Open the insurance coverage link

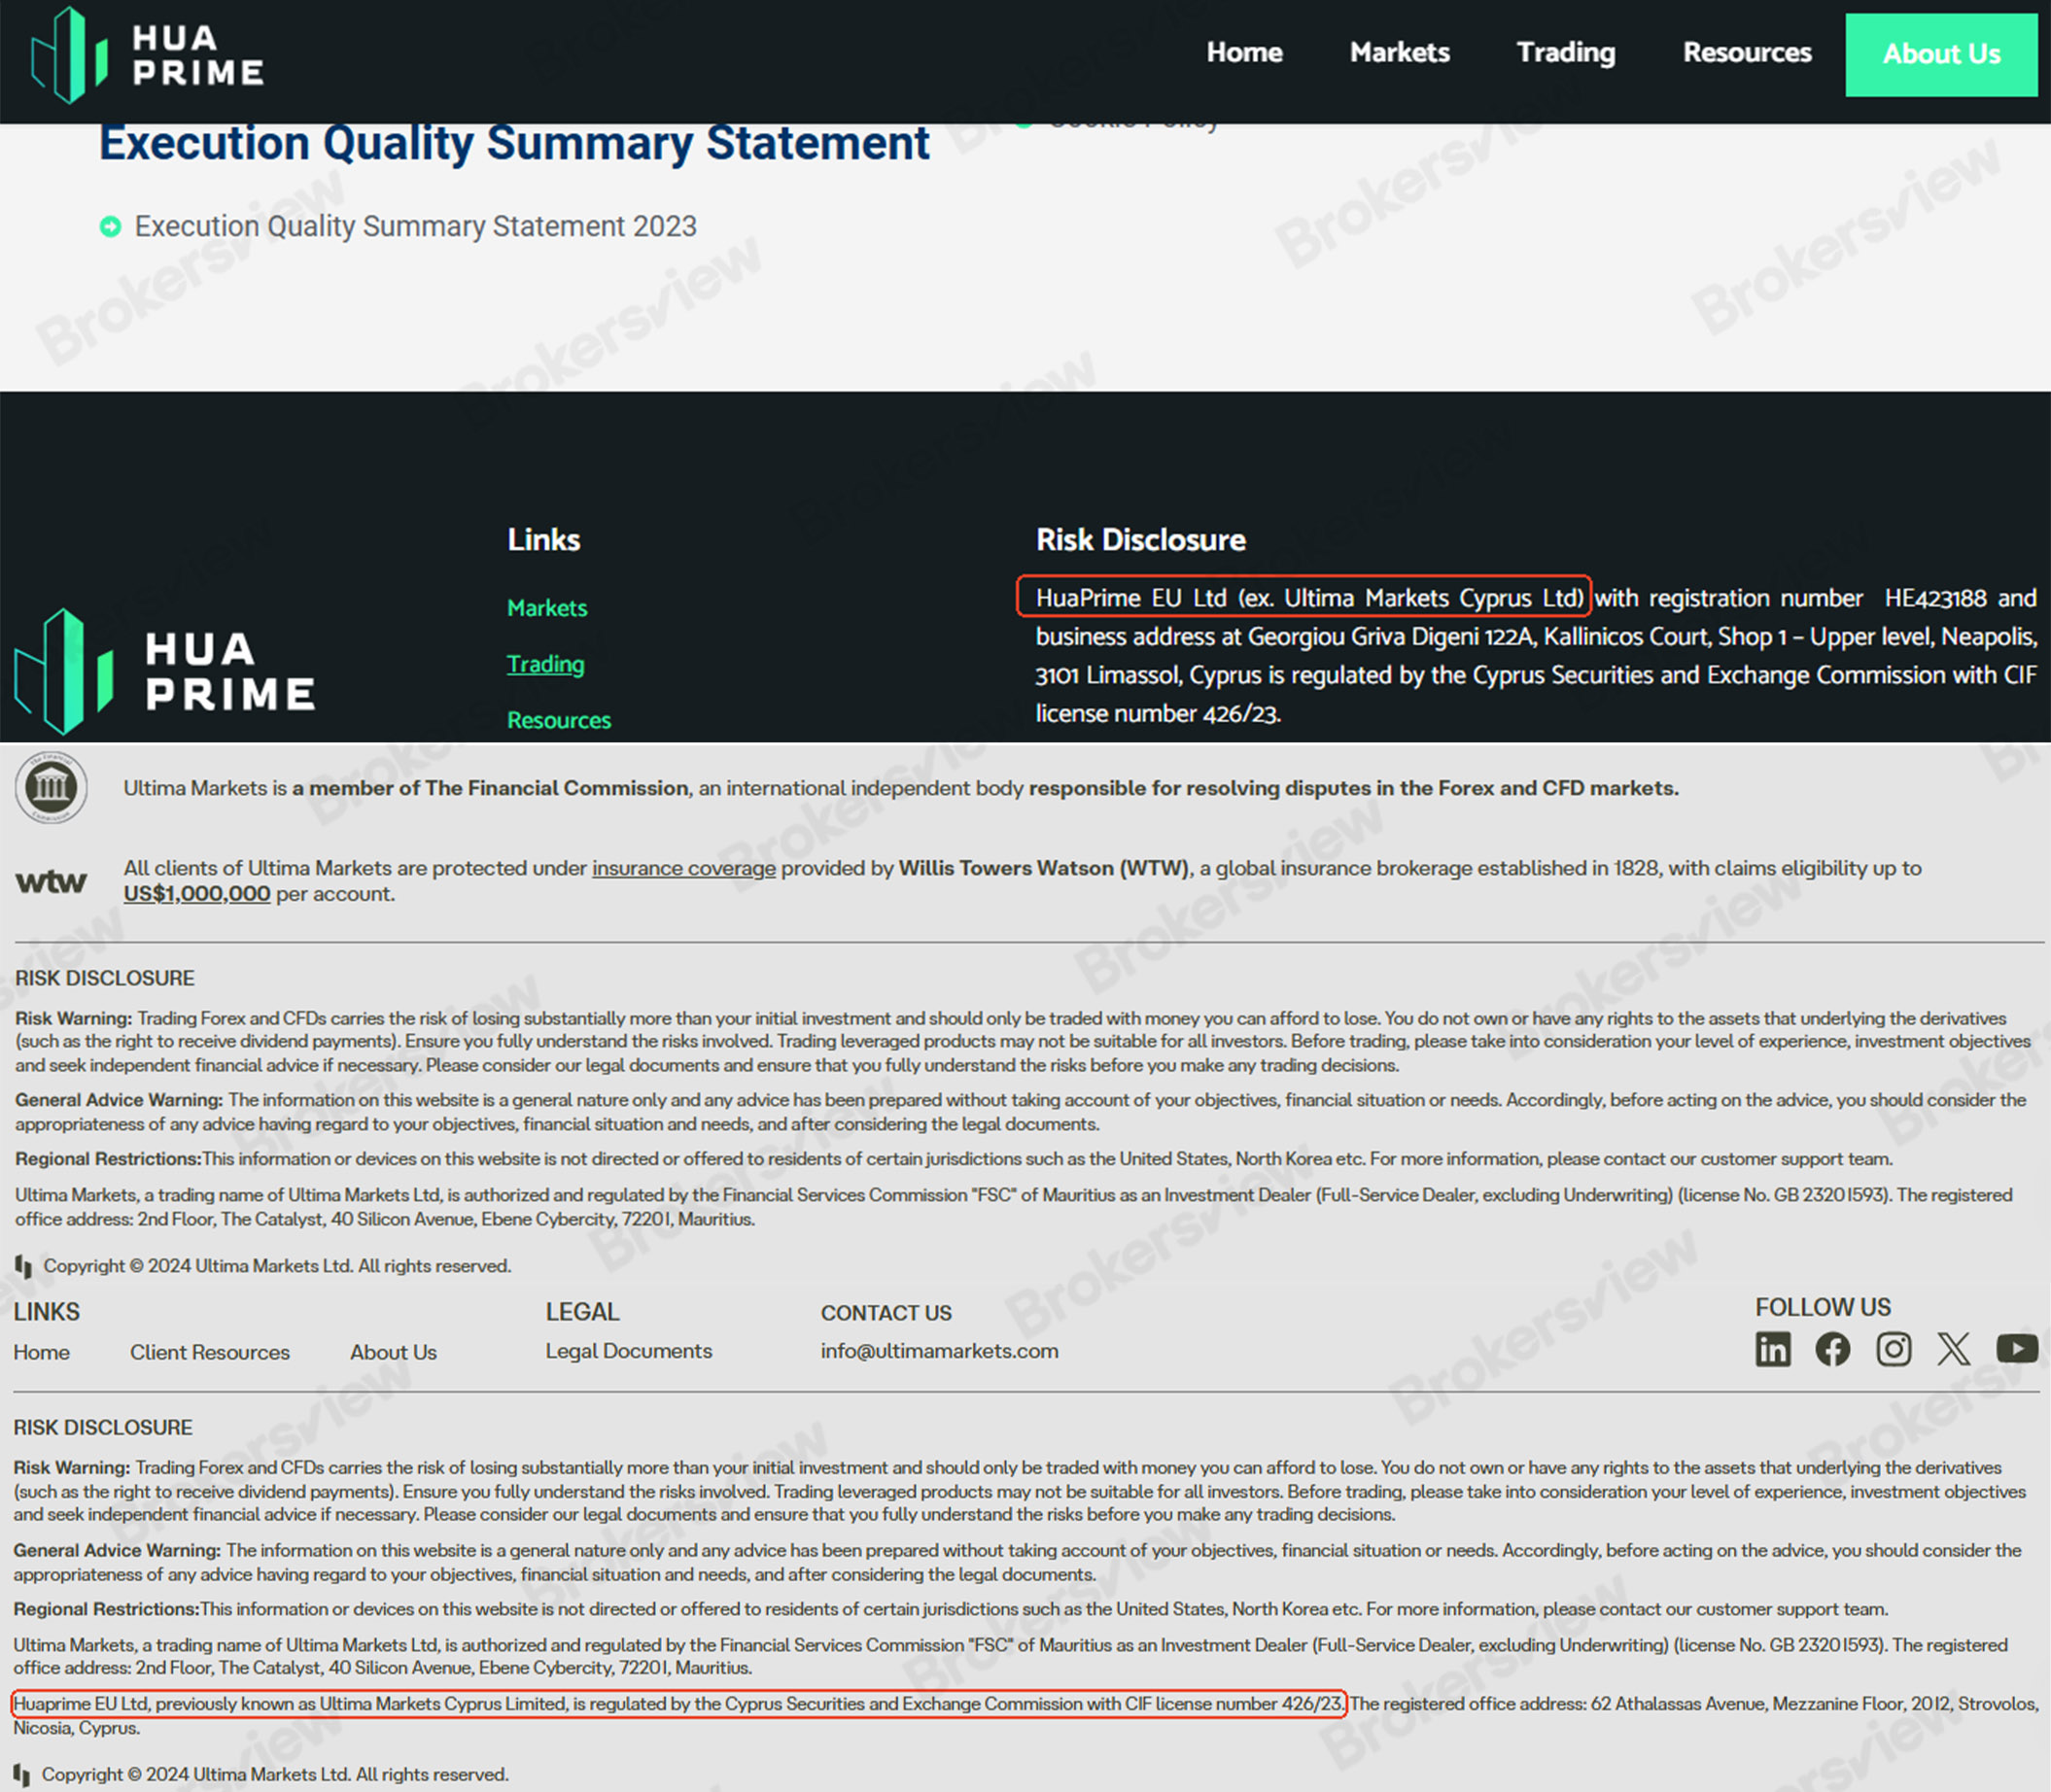pyautogui.click(x=683, y=868)
